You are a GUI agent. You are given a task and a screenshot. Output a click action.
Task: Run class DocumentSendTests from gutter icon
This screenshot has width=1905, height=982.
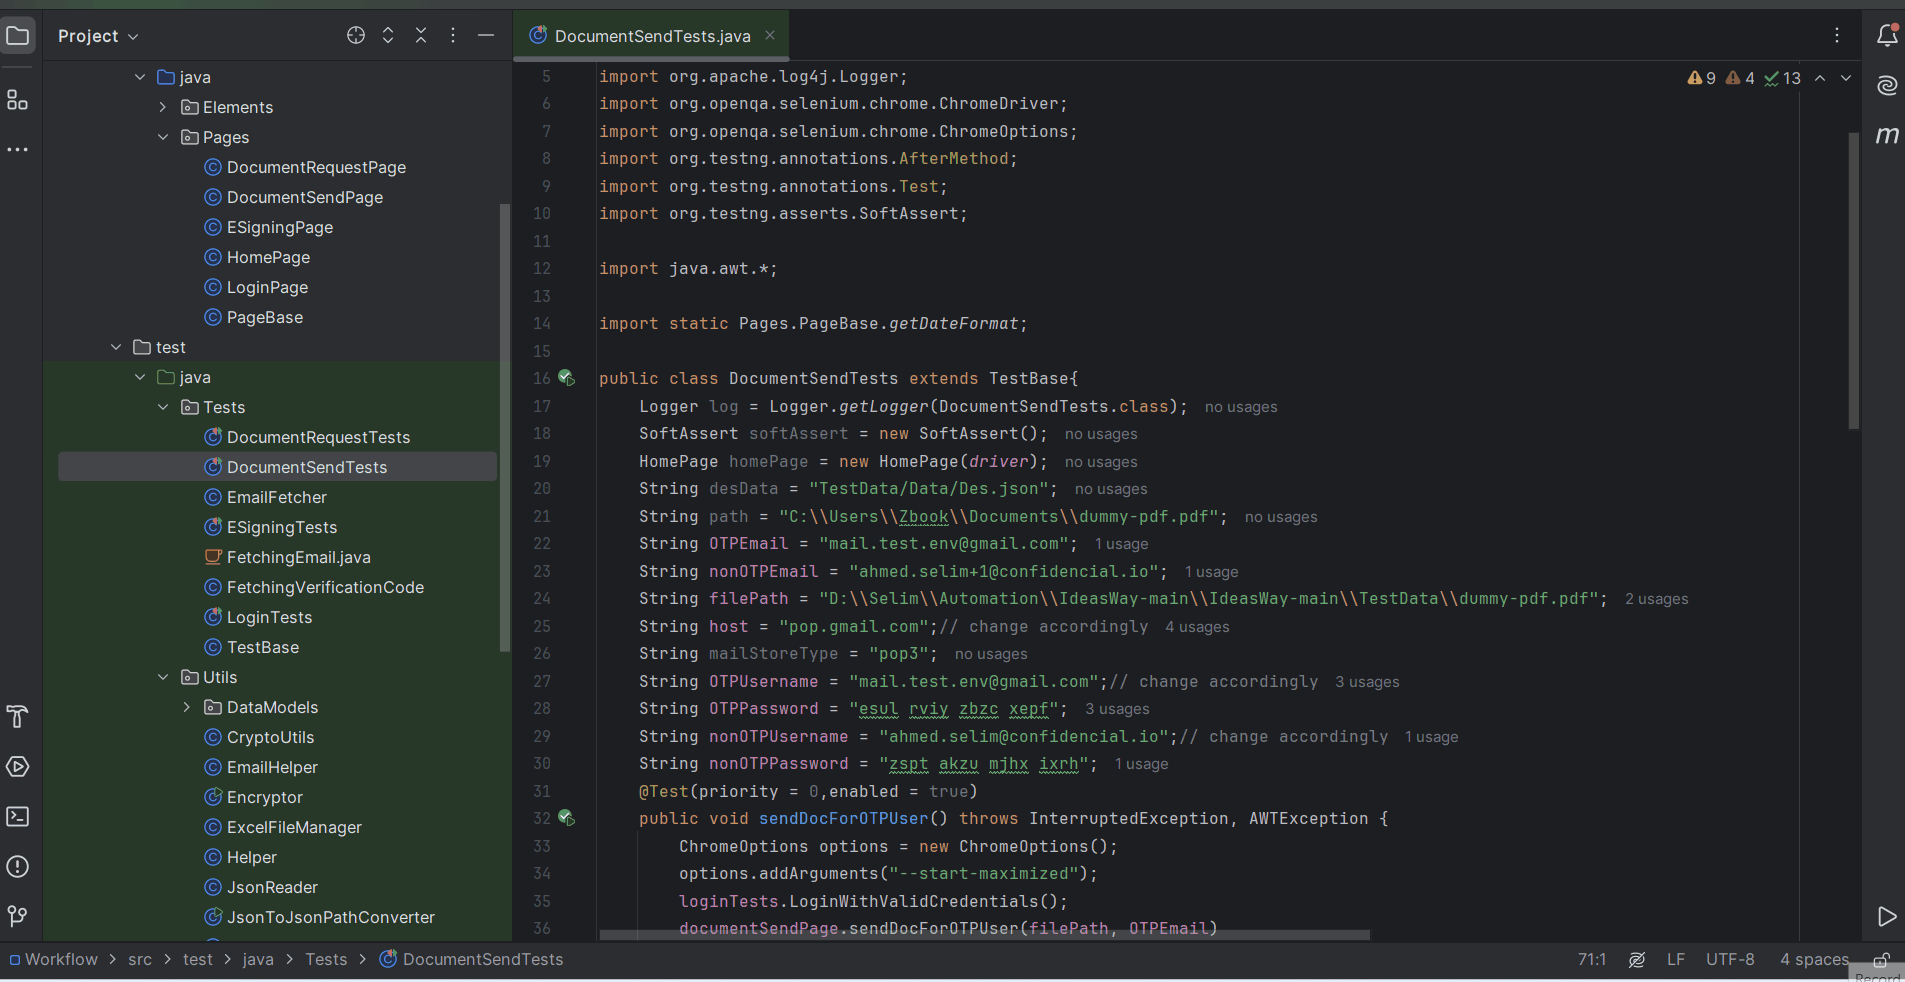566,378
